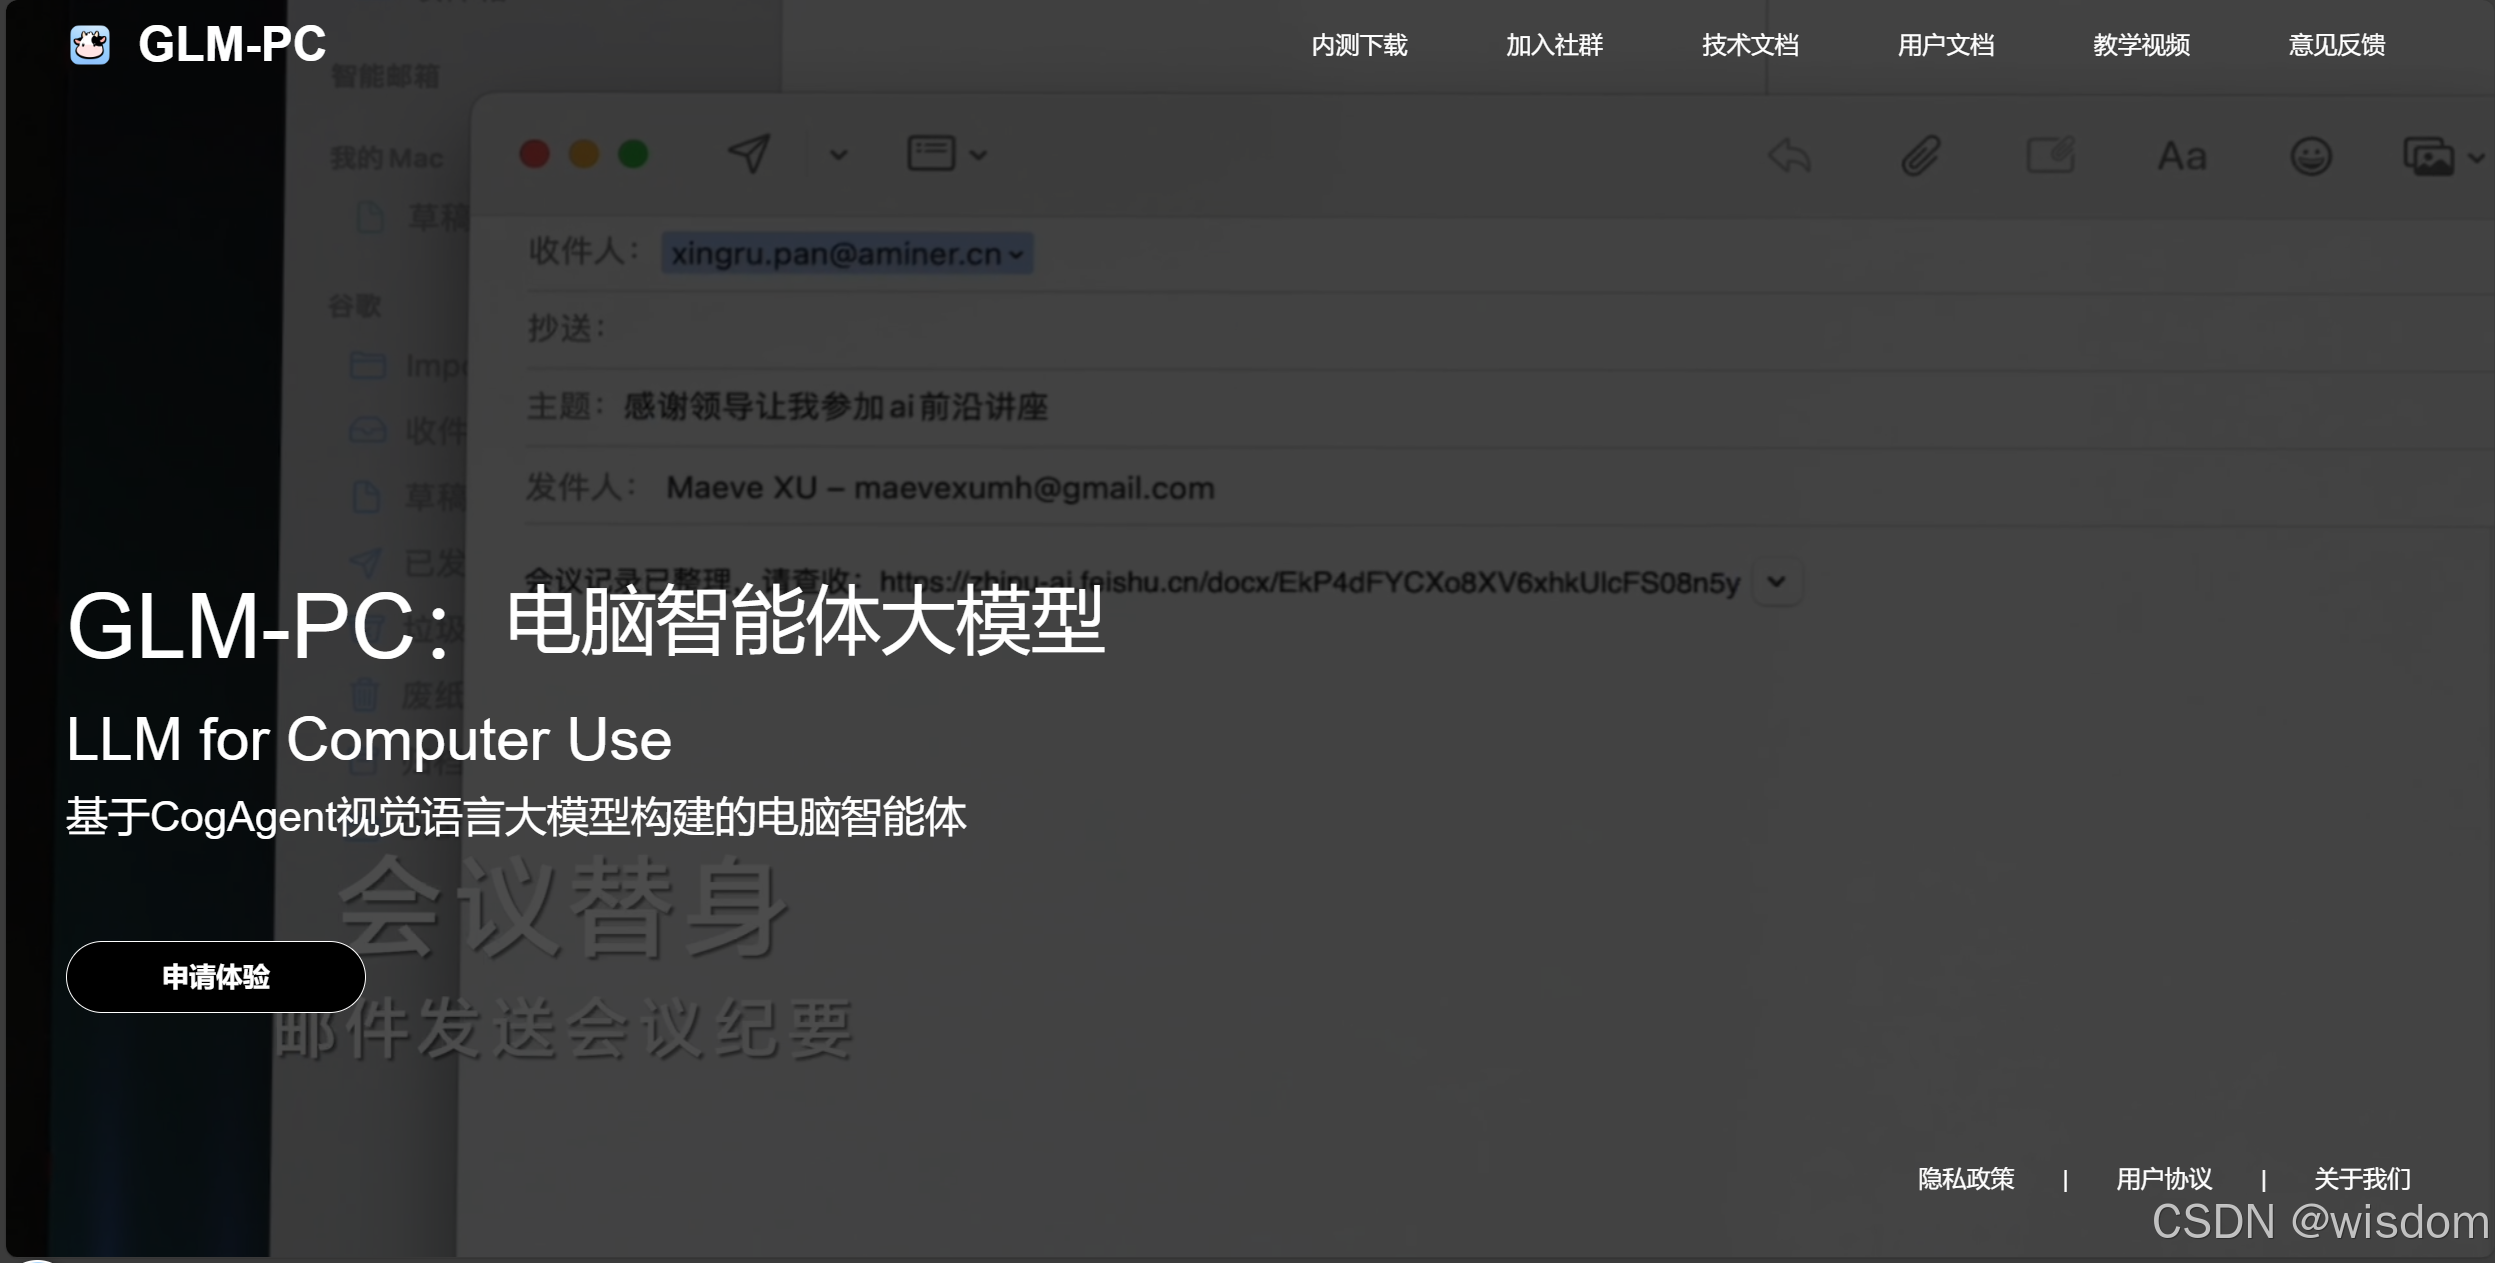
Task: Open recipient xingru.pan@aminer.cn dropdown
Action: [1016, 254]
